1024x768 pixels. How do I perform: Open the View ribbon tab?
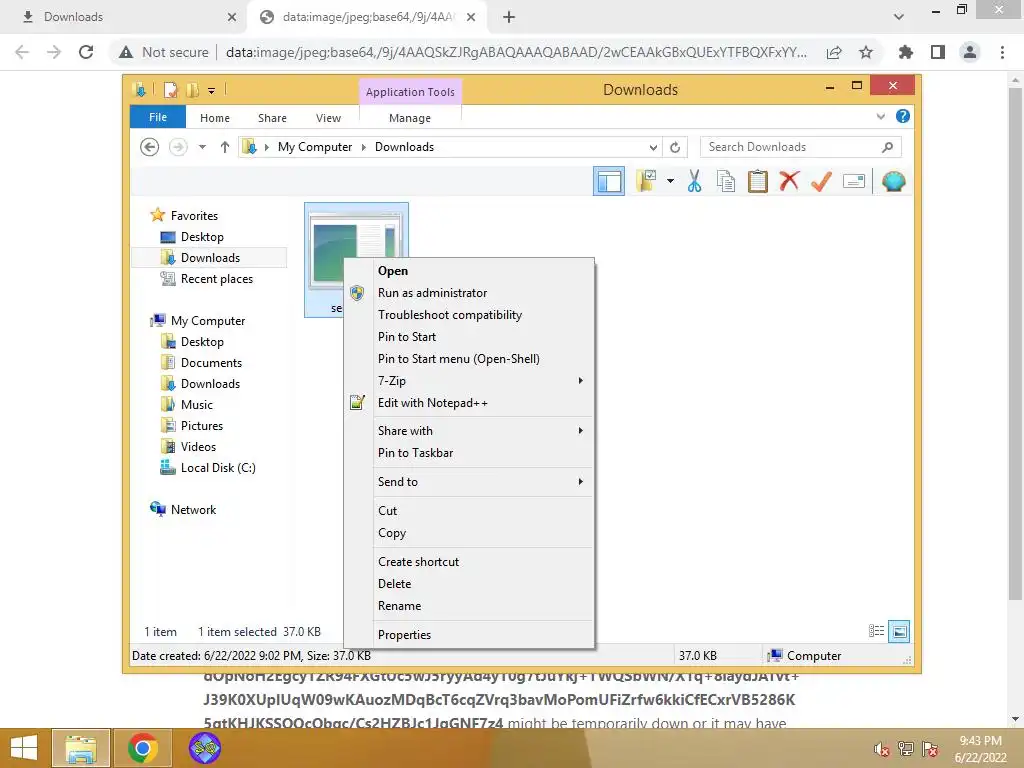328,118
